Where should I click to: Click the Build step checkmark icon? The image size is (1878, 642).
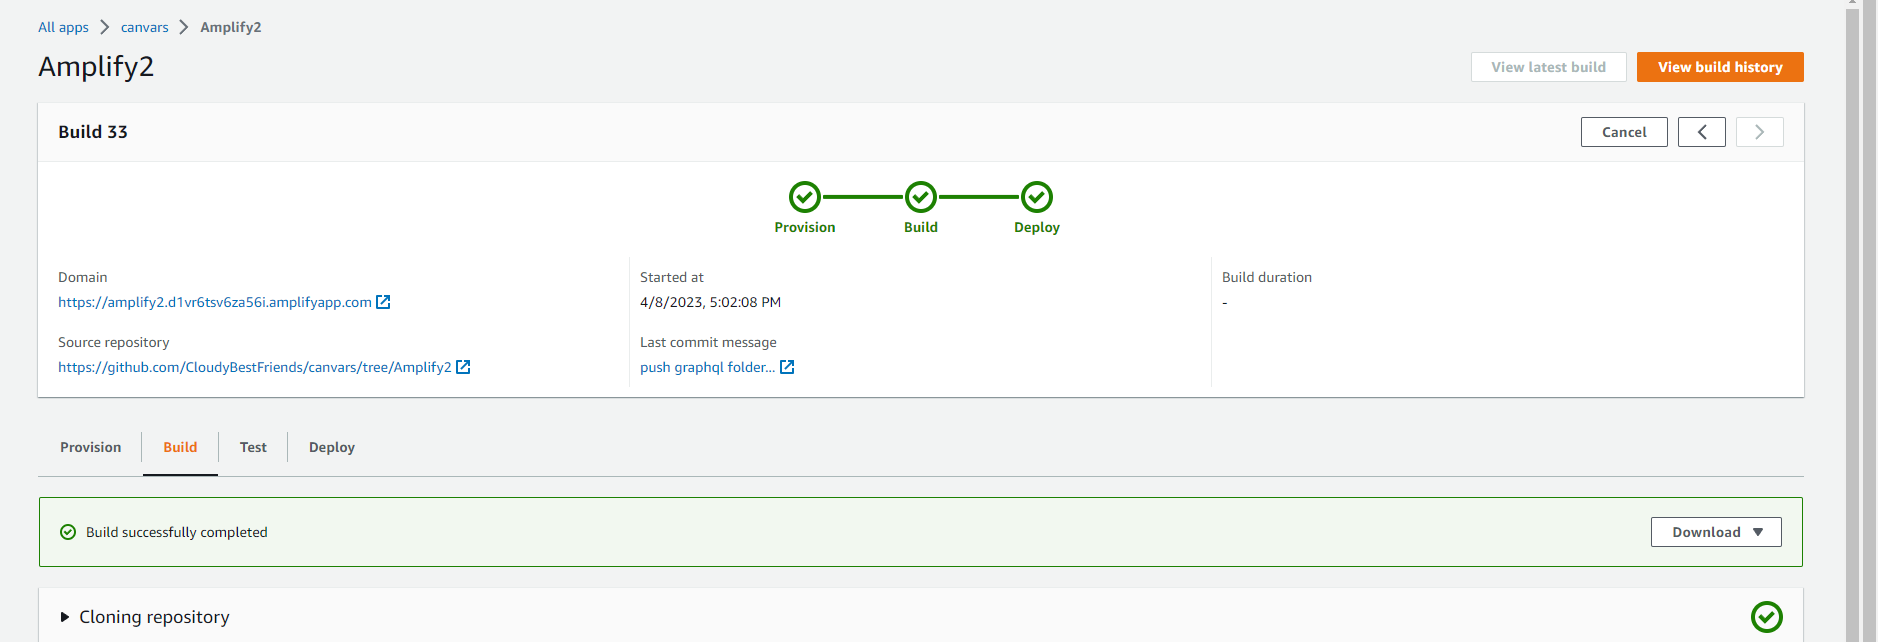click(920, 197)
